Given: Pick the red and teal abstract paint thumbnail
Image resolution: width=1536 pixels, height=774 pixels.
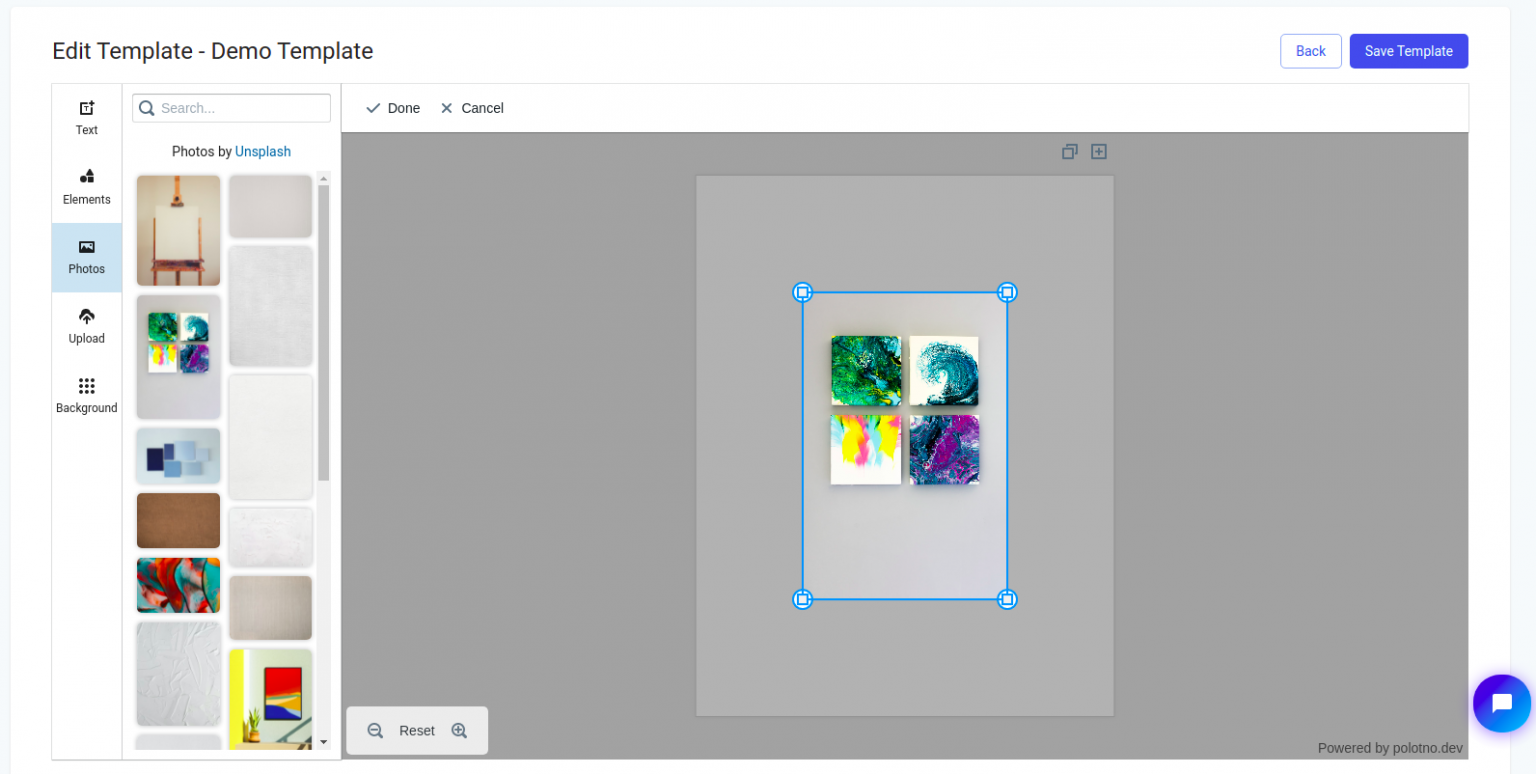Looking at the screenshot, I should 178,585.
